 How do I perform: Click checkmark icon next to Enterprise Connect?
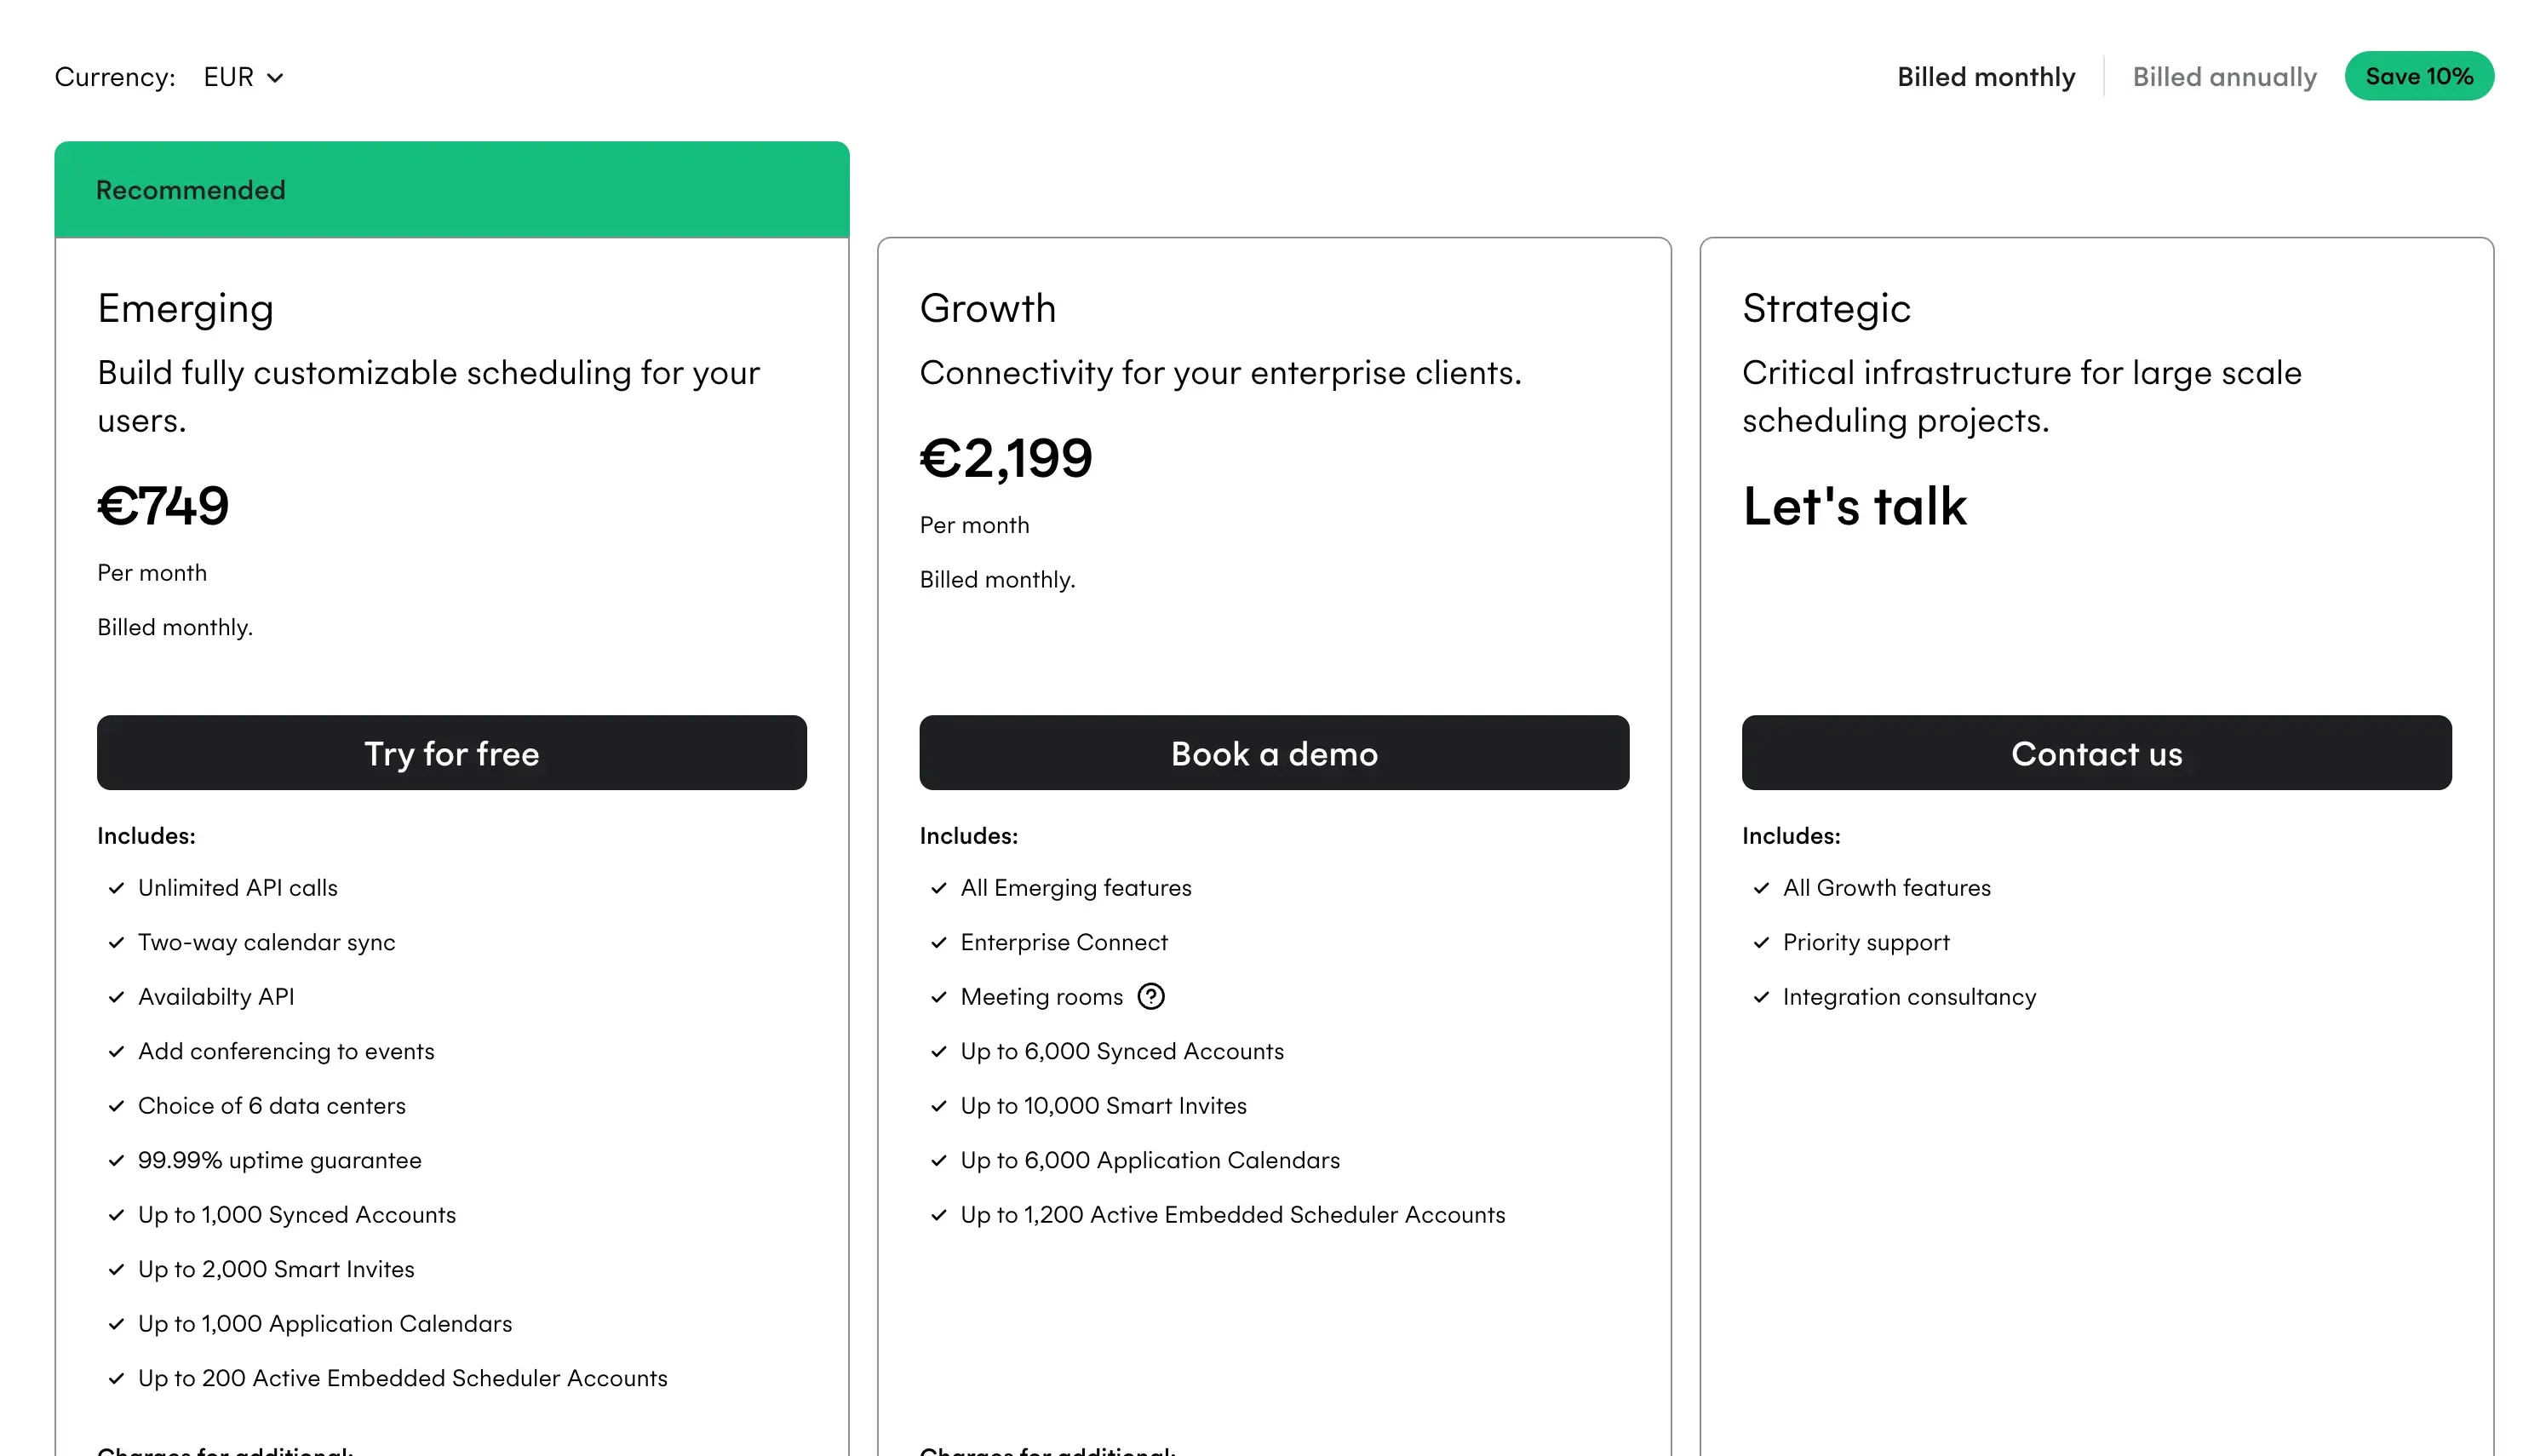pos(939,942)
